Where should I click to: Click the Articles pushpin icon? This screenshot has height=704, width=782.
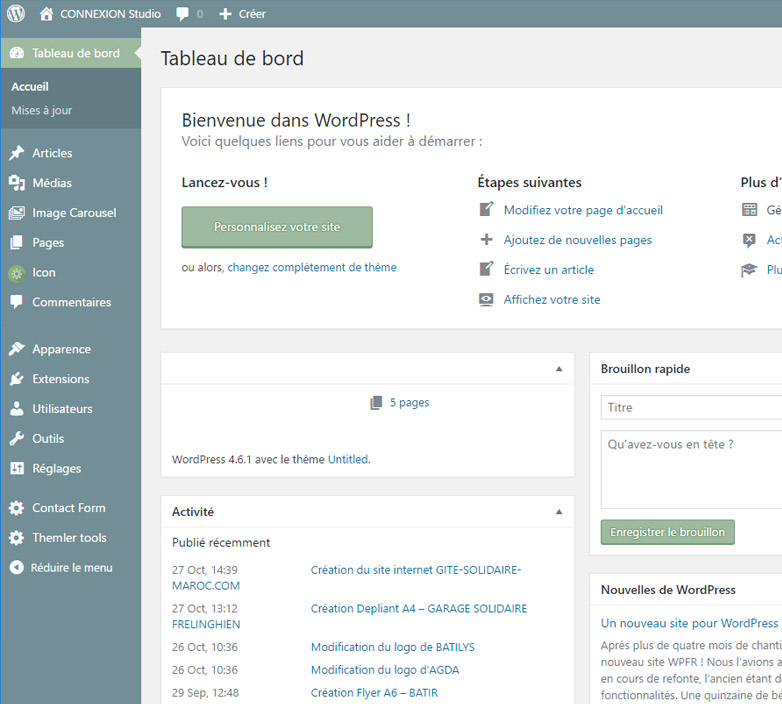pyautogui.click(x=16, y=153)
